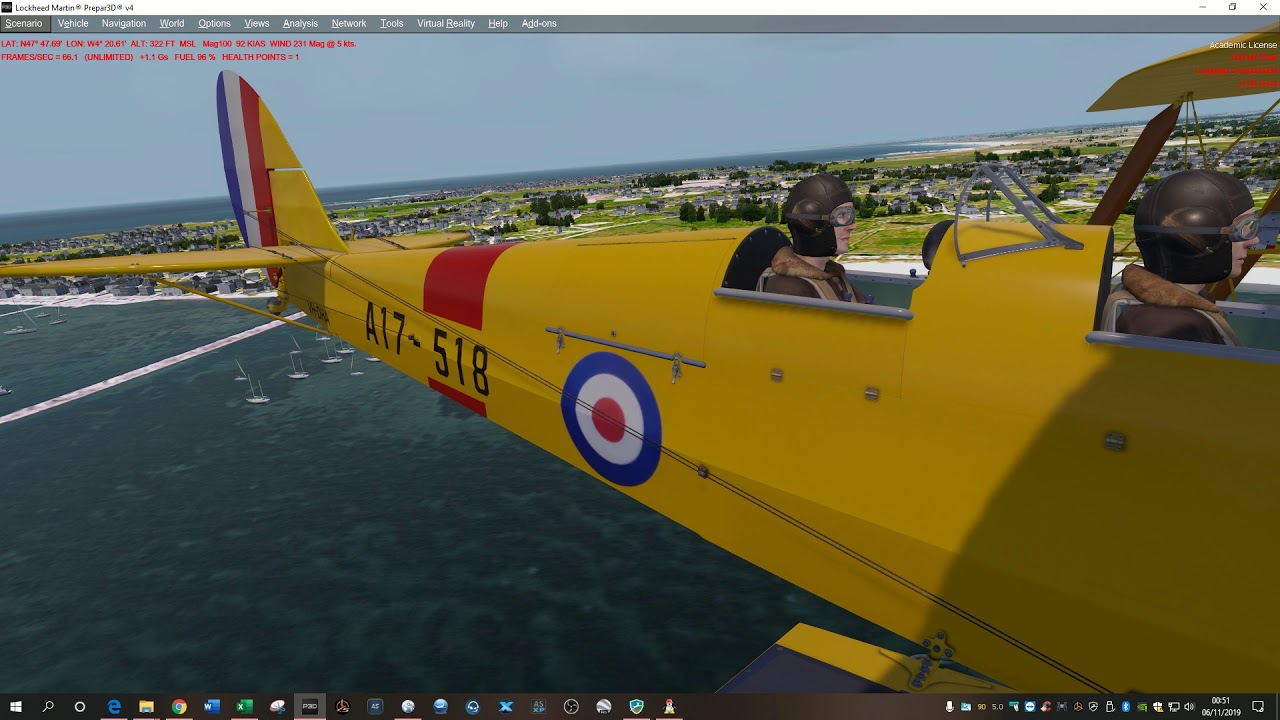Open Windows Security tray icon
Screen dimensions: 1280x720
pyautogui.click(x=1158, y=707)
